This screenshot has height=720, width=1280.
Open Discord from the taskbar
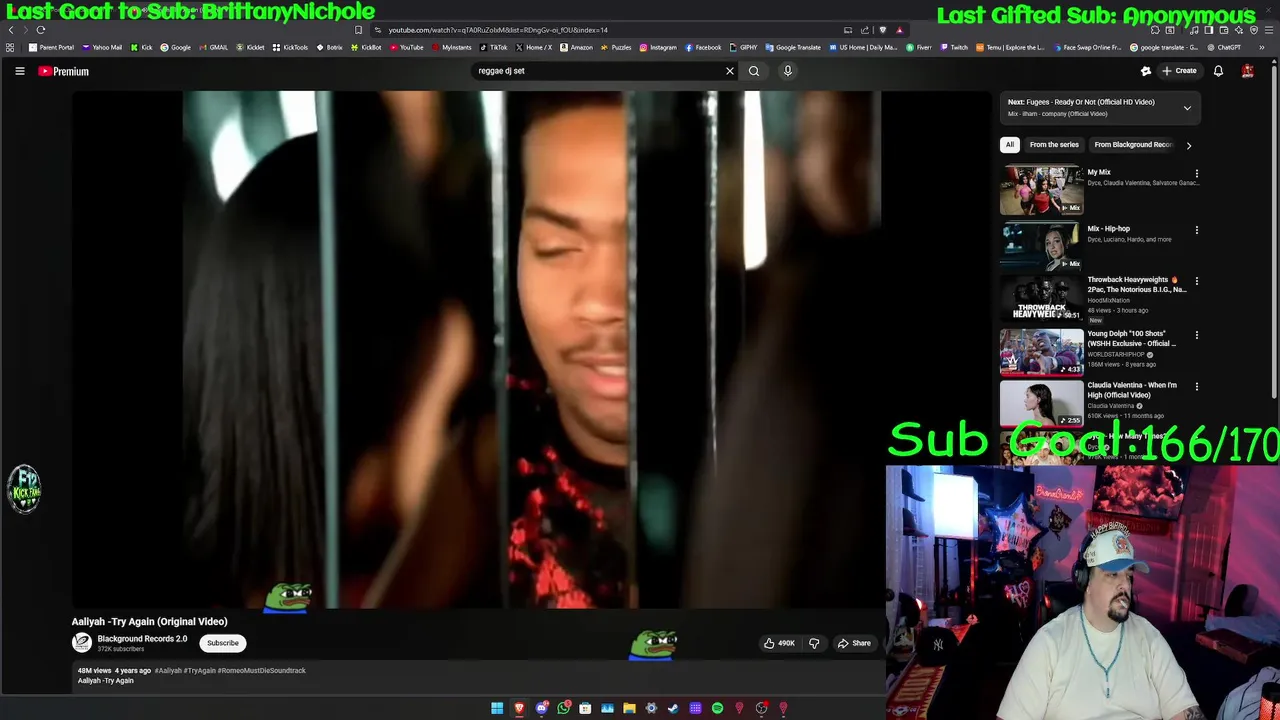pyautogui.click(x=541, y=708)
